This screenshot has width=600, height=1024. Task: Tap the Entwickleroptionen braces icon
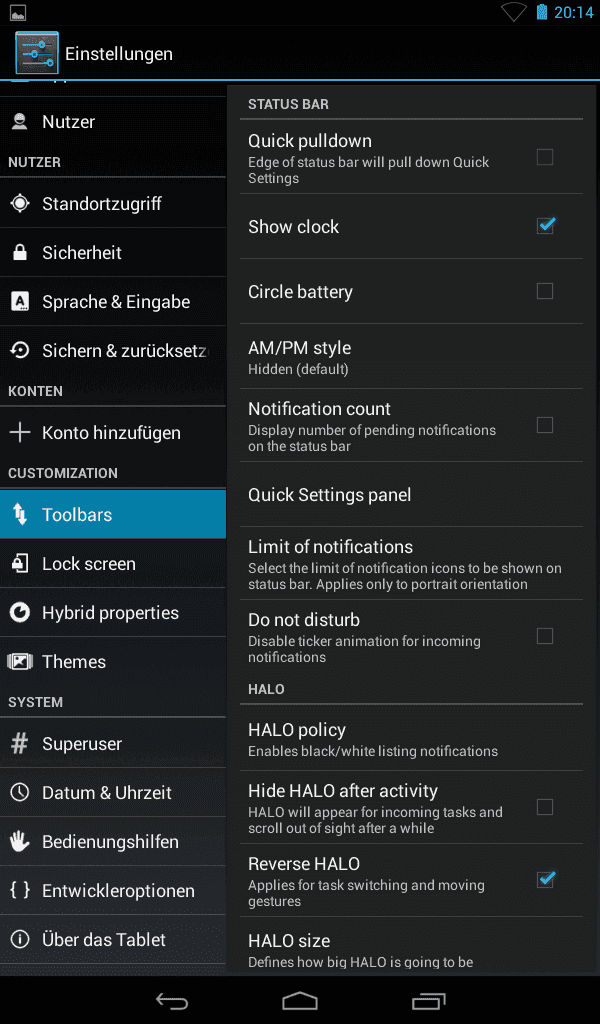coord(20,890)
